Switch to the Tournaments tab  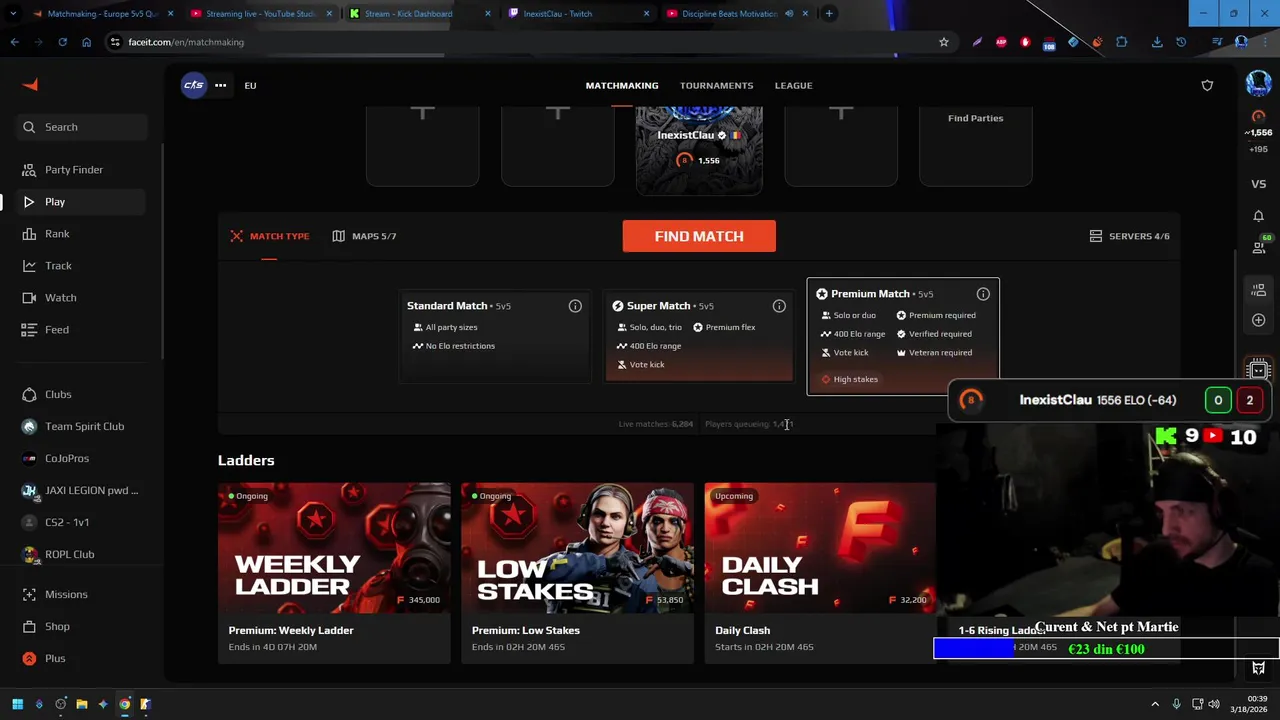click(x=717, y=85)
